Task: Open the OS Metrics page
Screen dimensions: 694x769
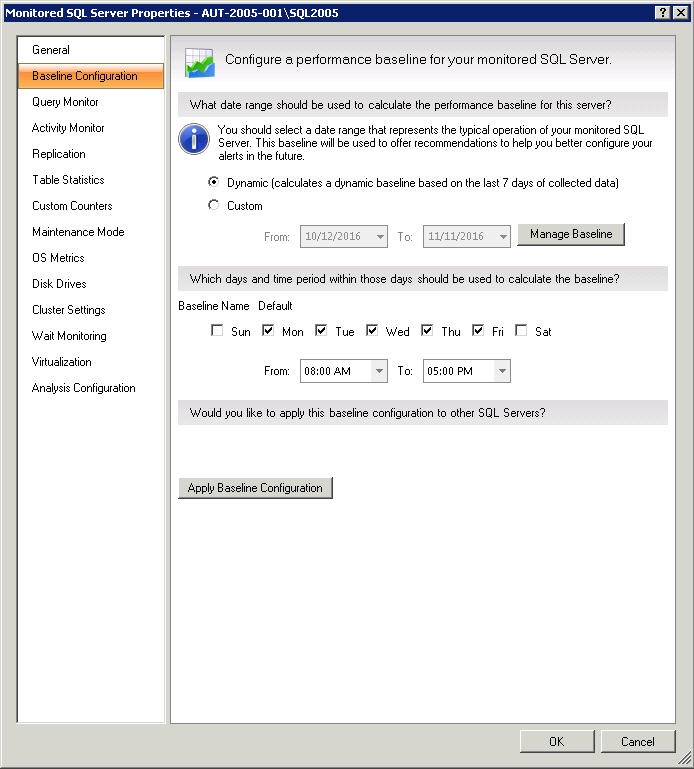Action: [91, 258]
